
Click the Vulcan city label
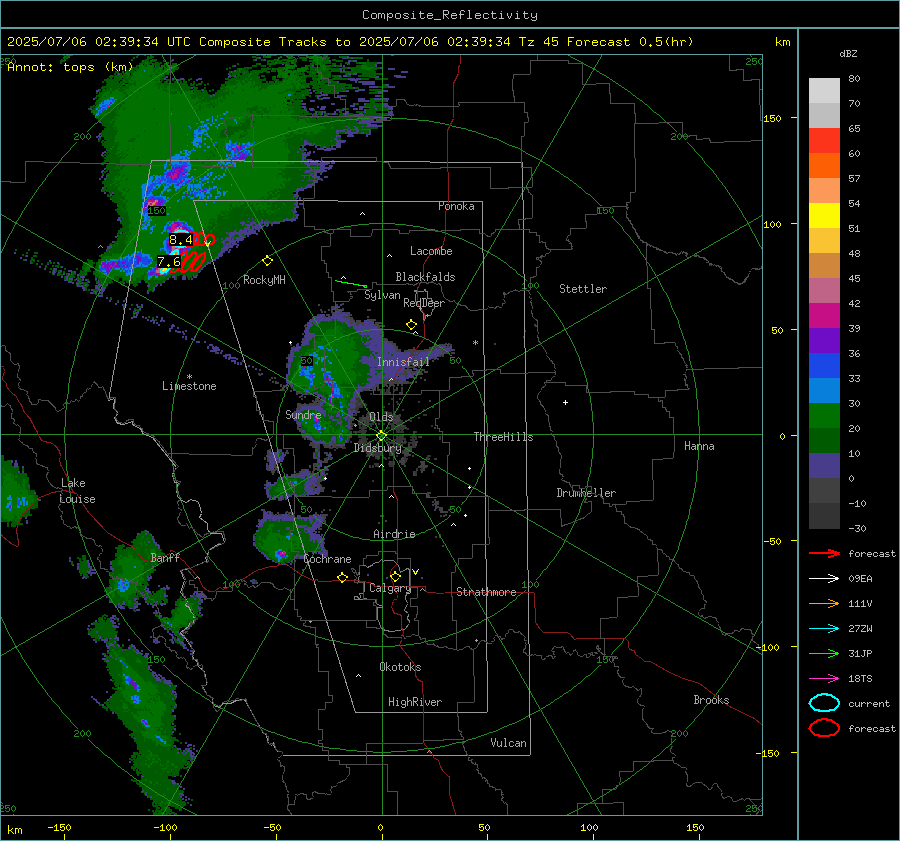(x=508, y=743)
